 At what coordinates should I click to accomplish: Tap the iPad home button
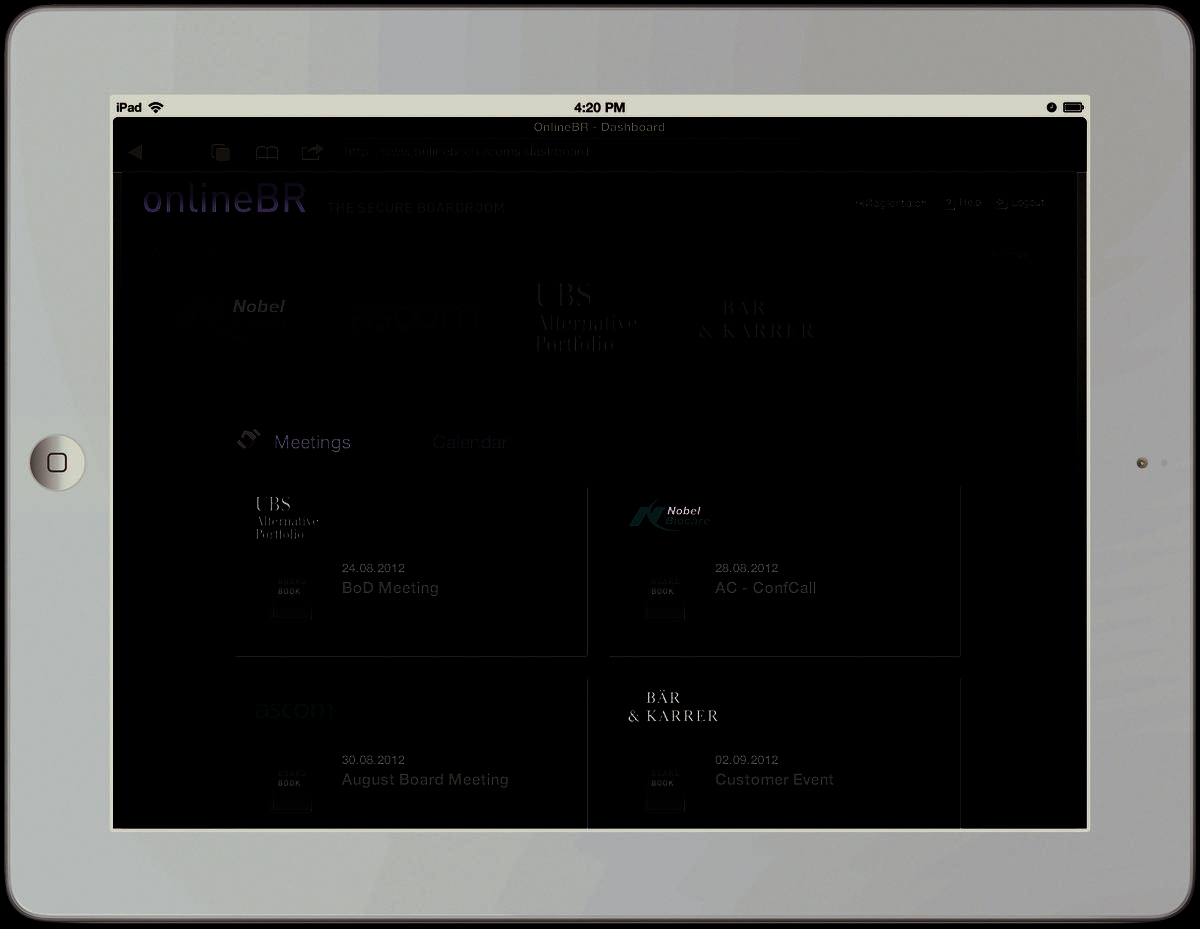click(57, 462)
